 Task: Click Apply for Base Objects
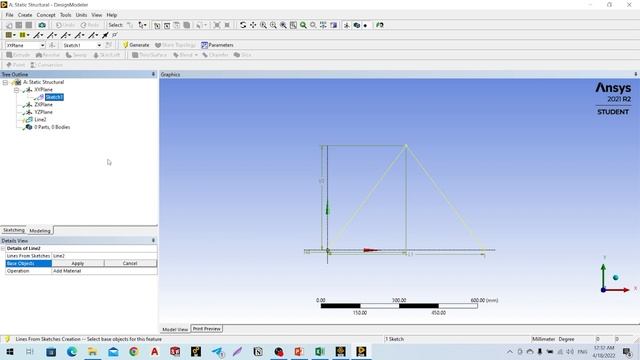coord(78,263)
